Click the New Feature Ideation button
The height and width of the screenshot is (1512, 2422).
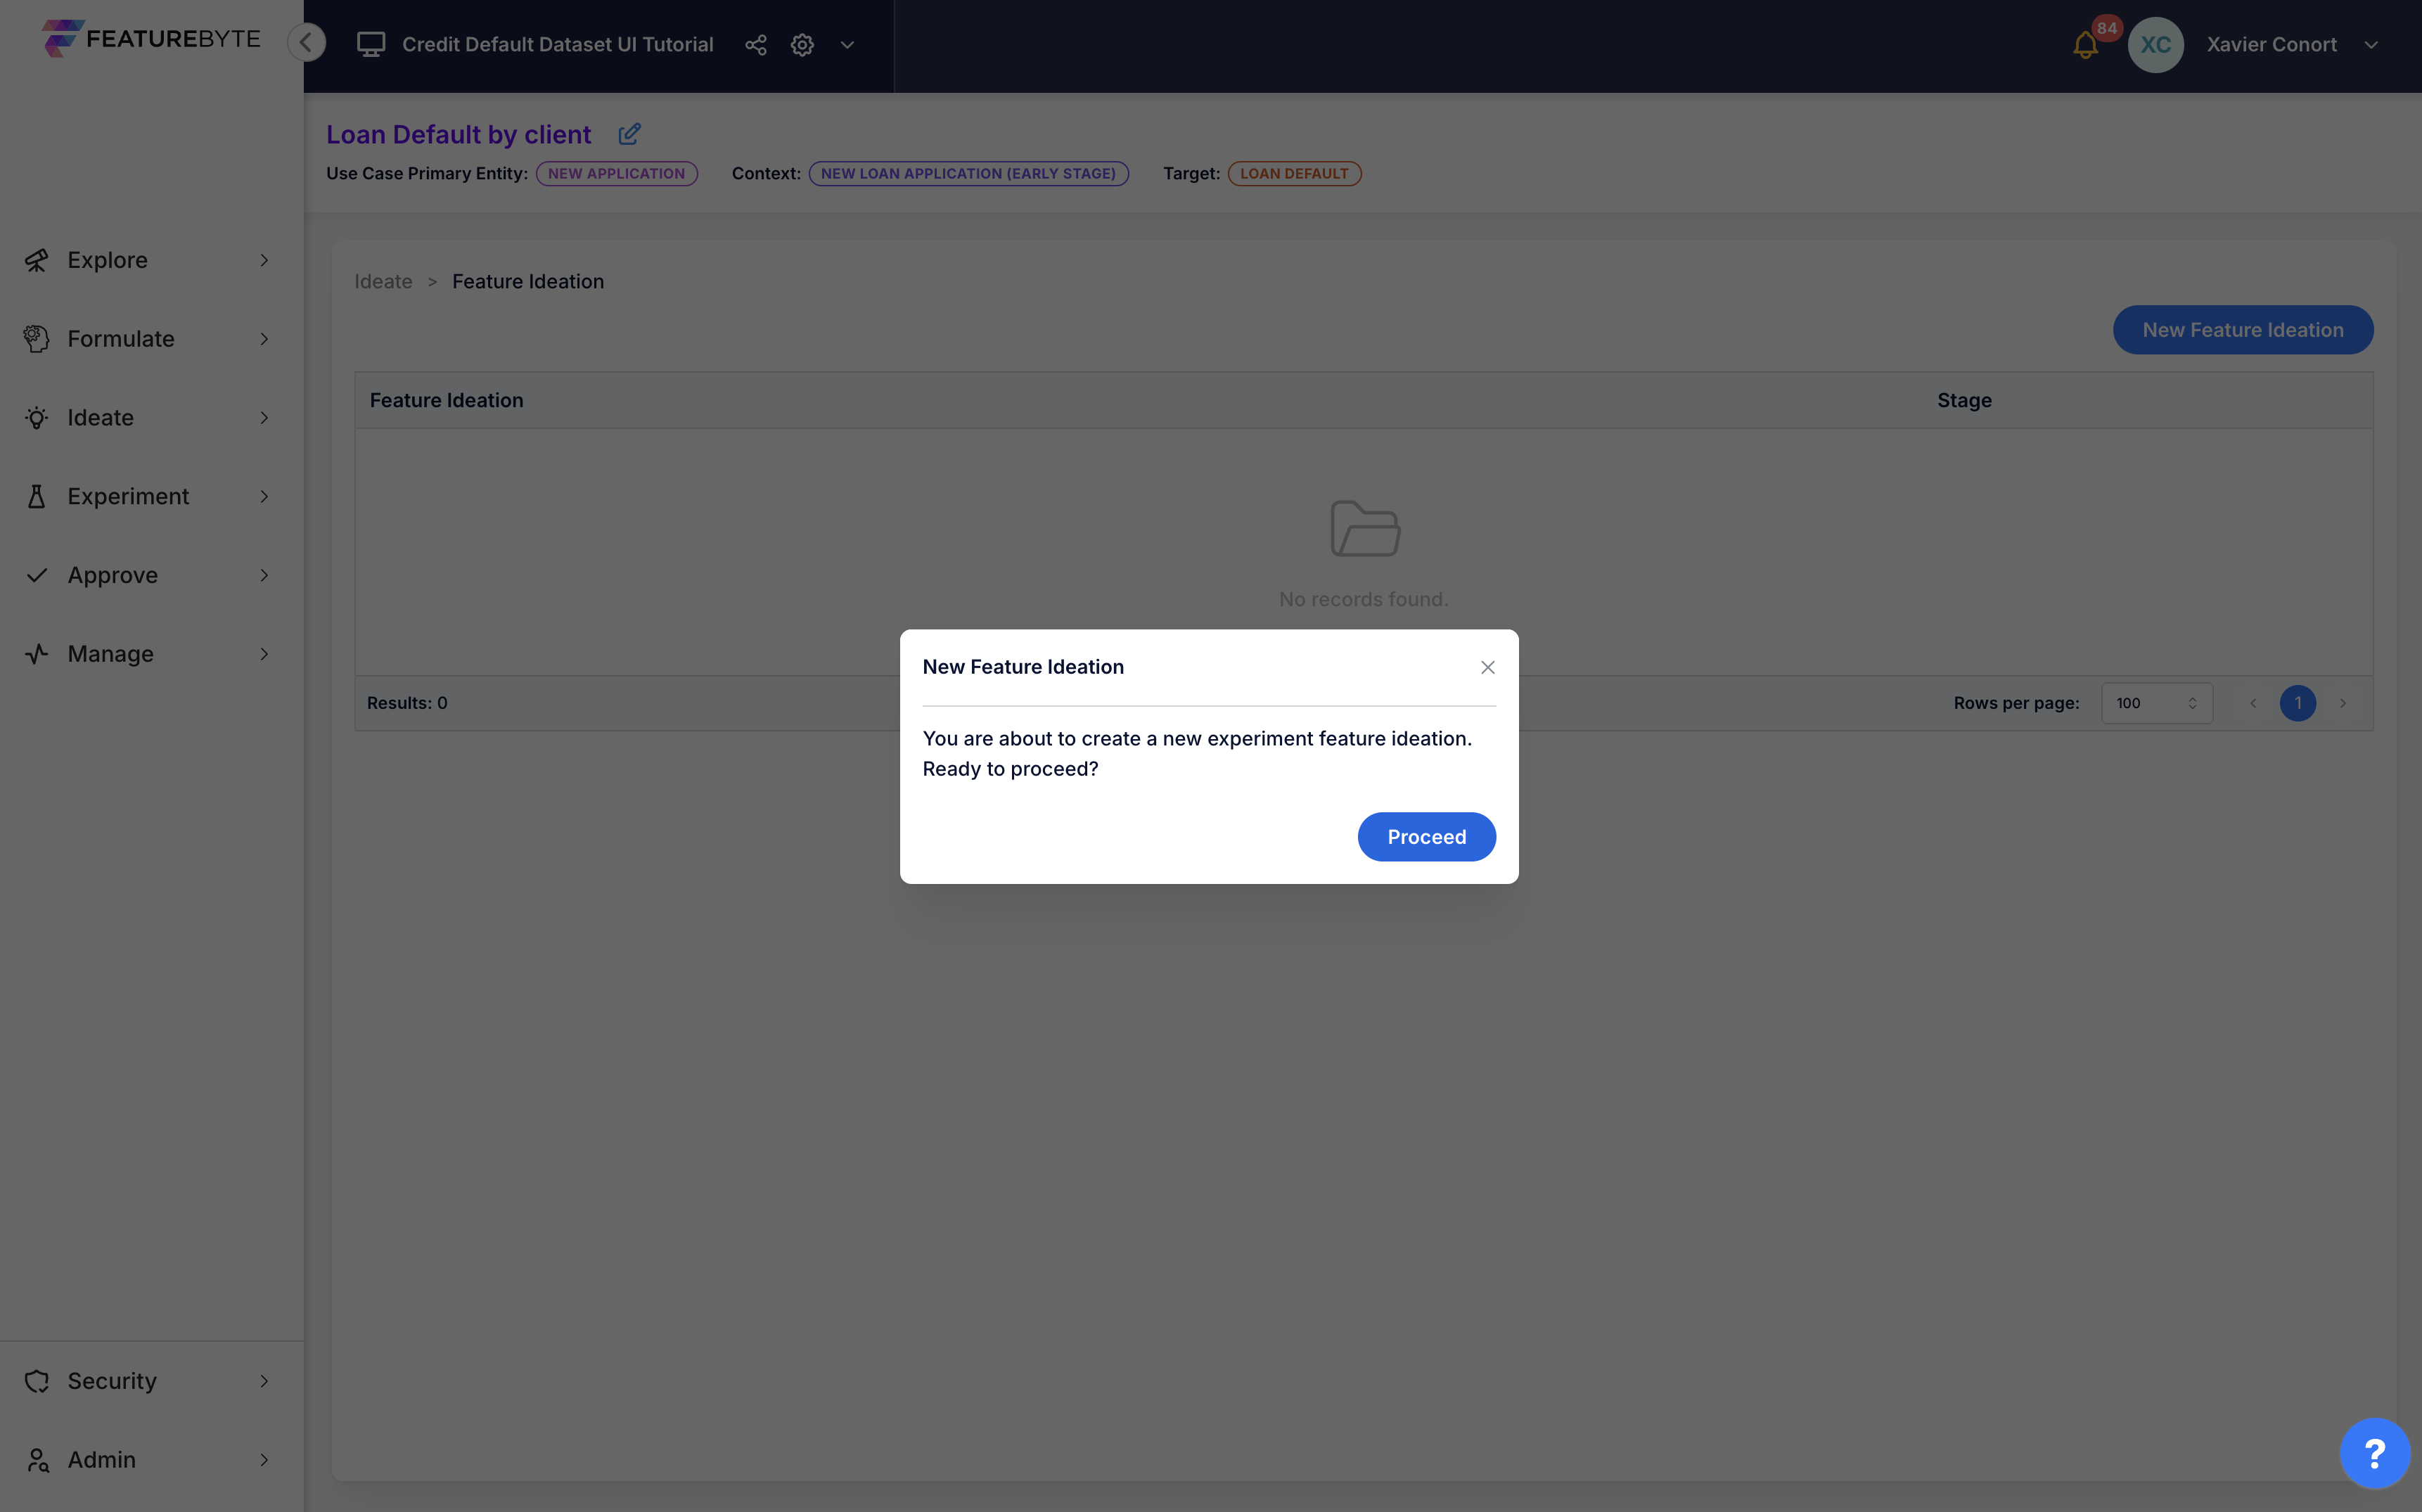[2242, 330]
